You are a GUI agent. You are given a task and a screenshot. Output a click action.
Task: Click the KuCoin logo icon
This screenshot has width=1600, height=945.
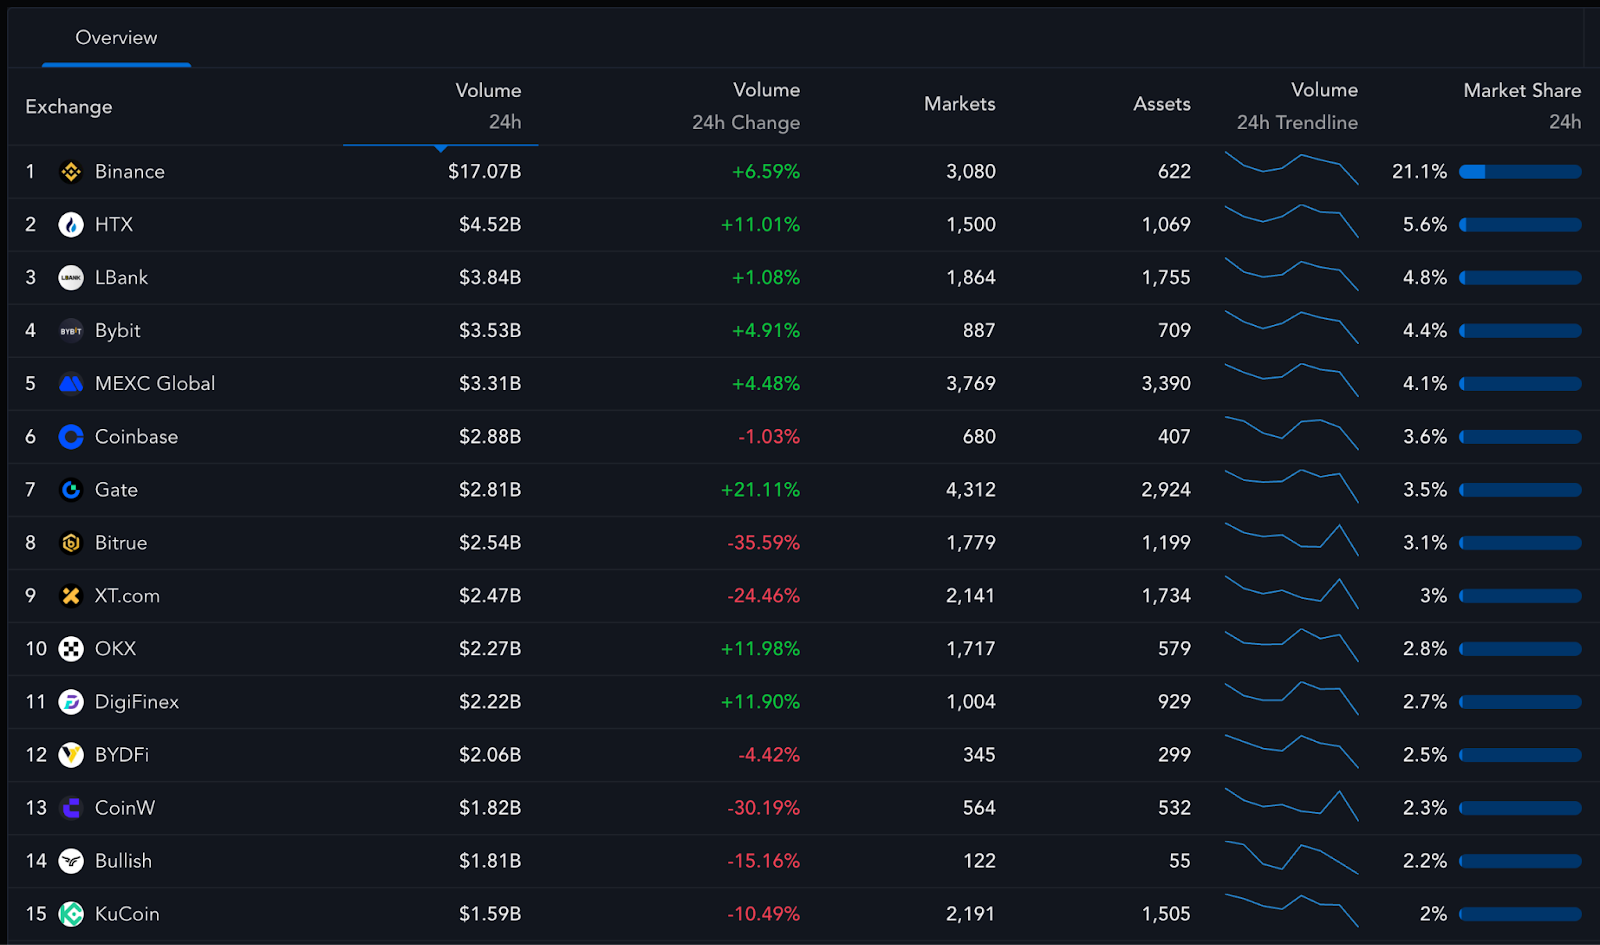click(x=70, y=913)
